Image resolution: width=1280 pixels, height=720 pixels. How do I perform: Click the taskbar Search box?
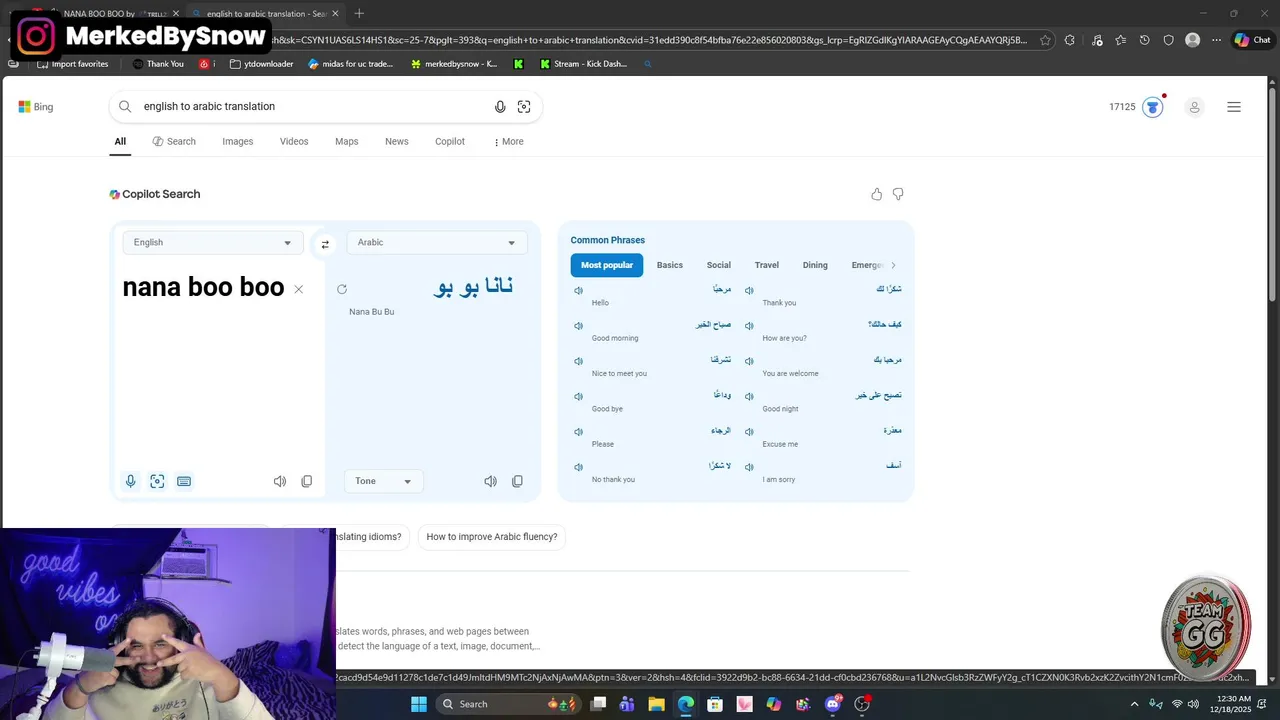[x=508, y=704]
